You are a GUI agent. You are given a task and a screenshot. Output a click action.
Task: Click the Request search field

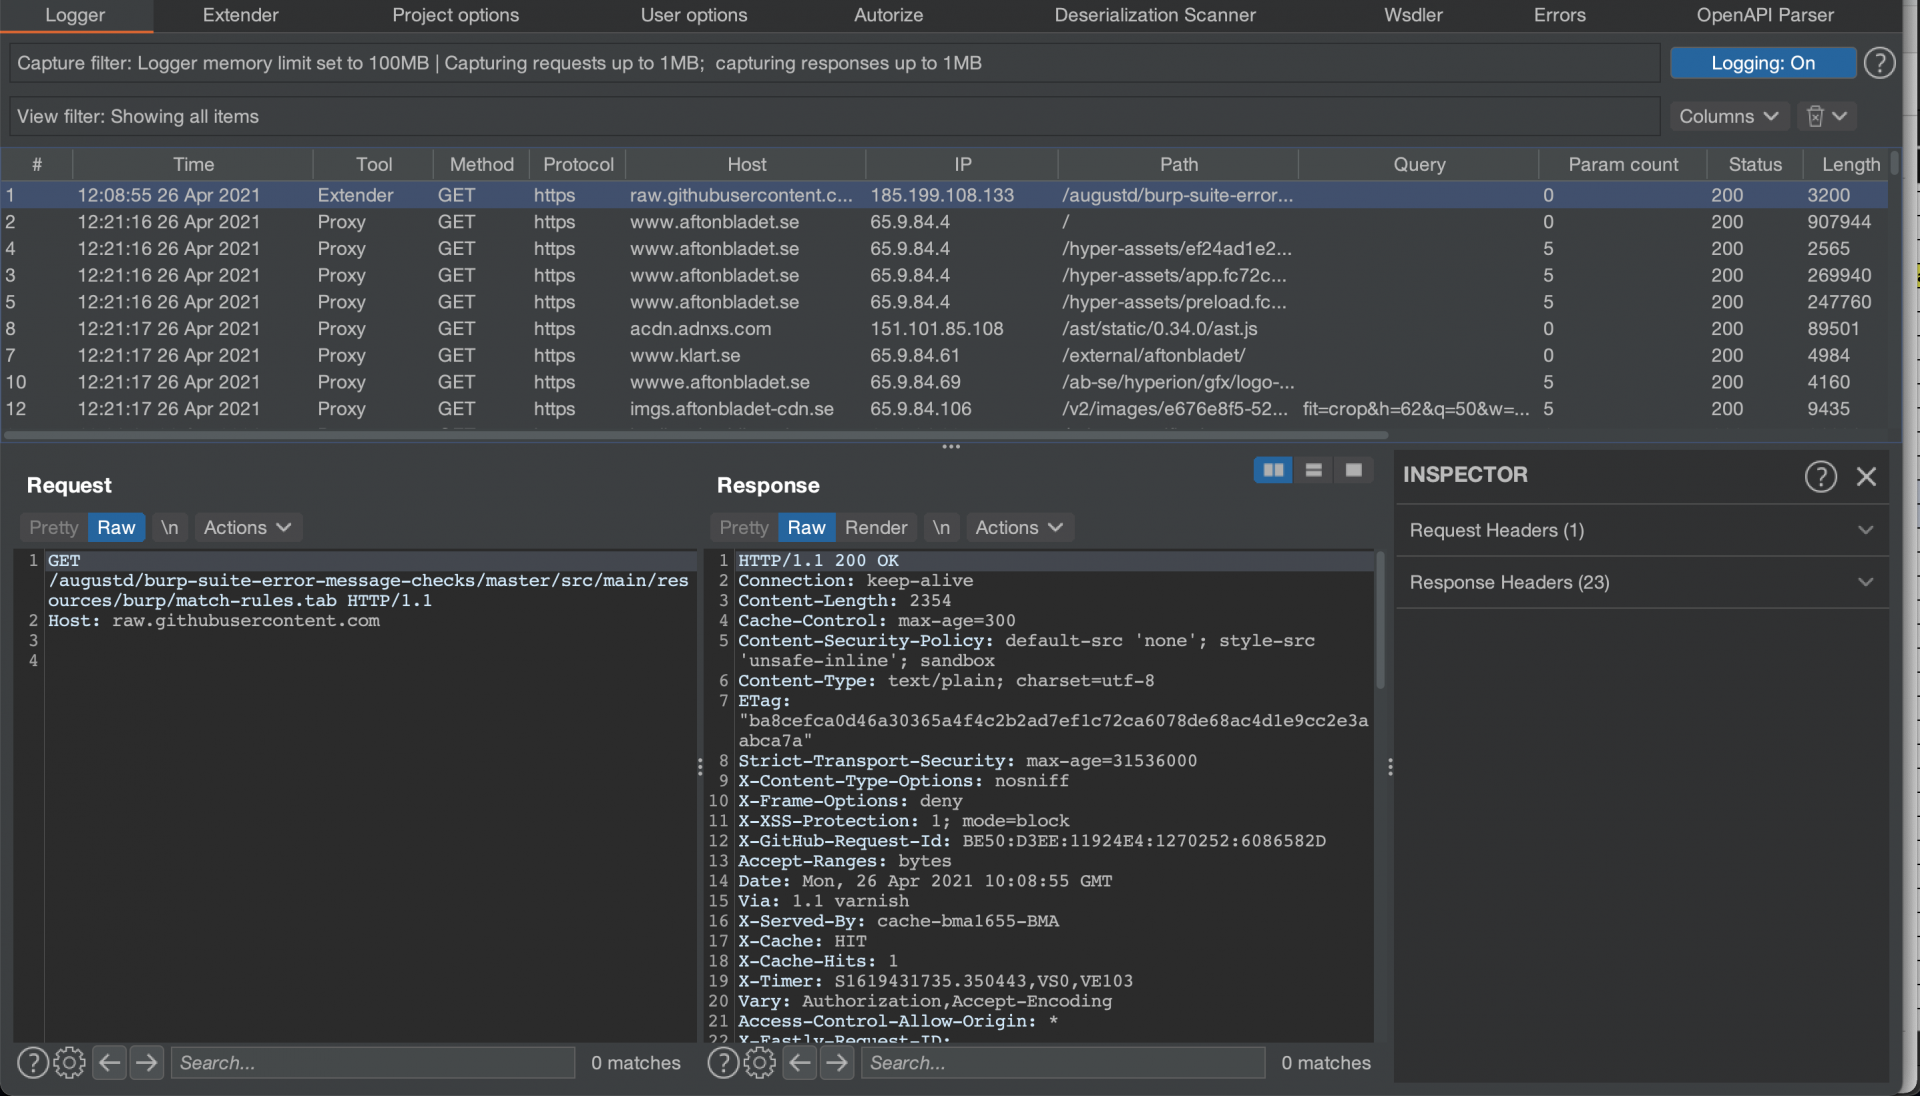pos(373,1062)
